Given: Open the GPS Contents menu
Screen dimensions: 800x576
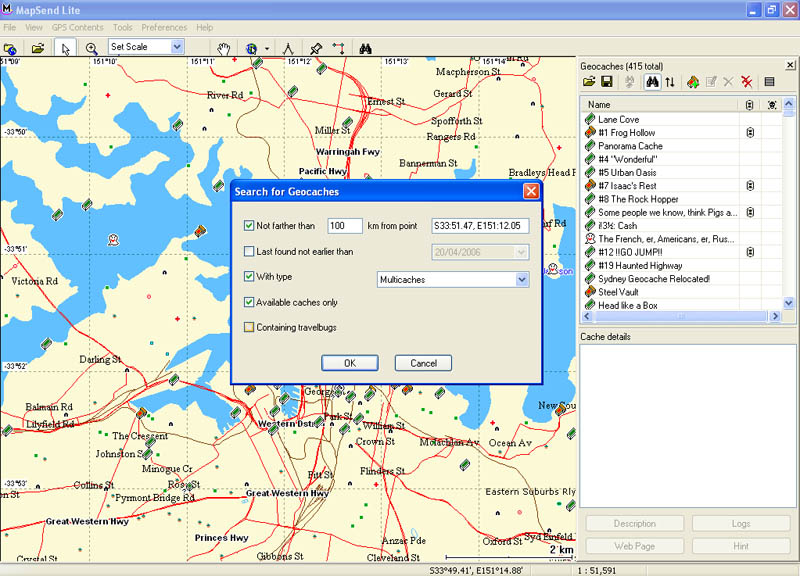Looking at the screenshot, I should coord(77,27).
